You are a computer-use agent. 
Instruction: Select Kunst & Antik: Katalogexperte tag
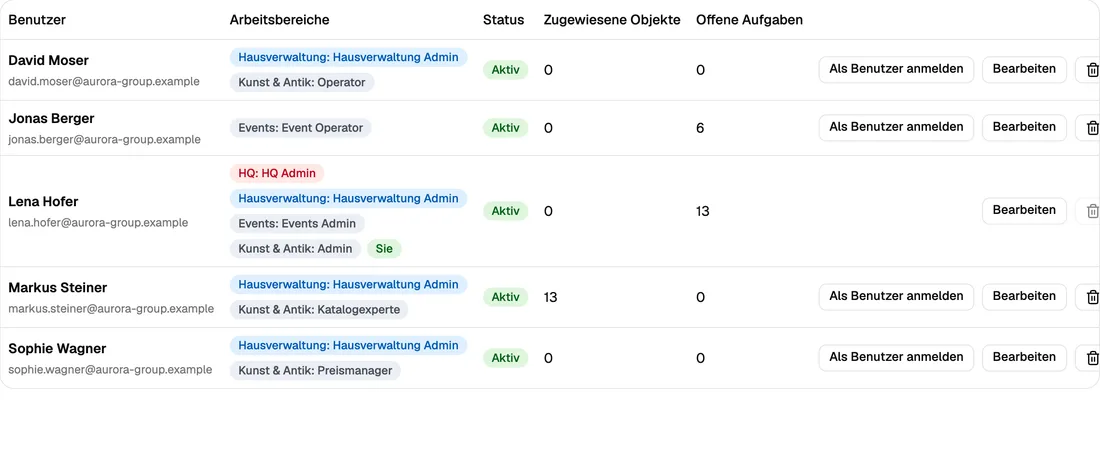point(319,309)
